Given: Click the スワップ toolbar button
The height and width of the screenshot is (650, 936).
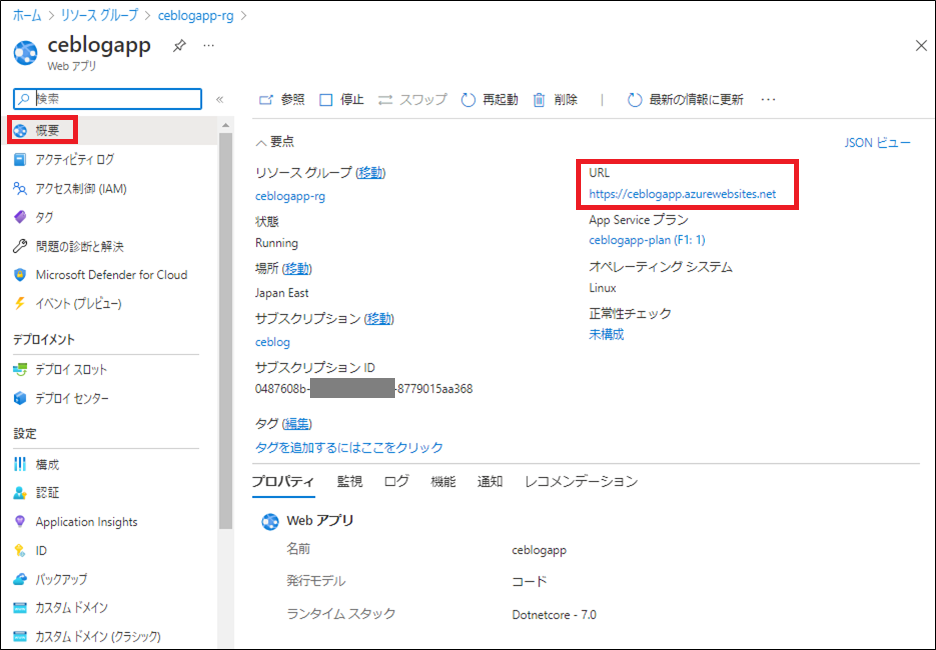Looking at the screenshot, I should (x=412, y=100).
